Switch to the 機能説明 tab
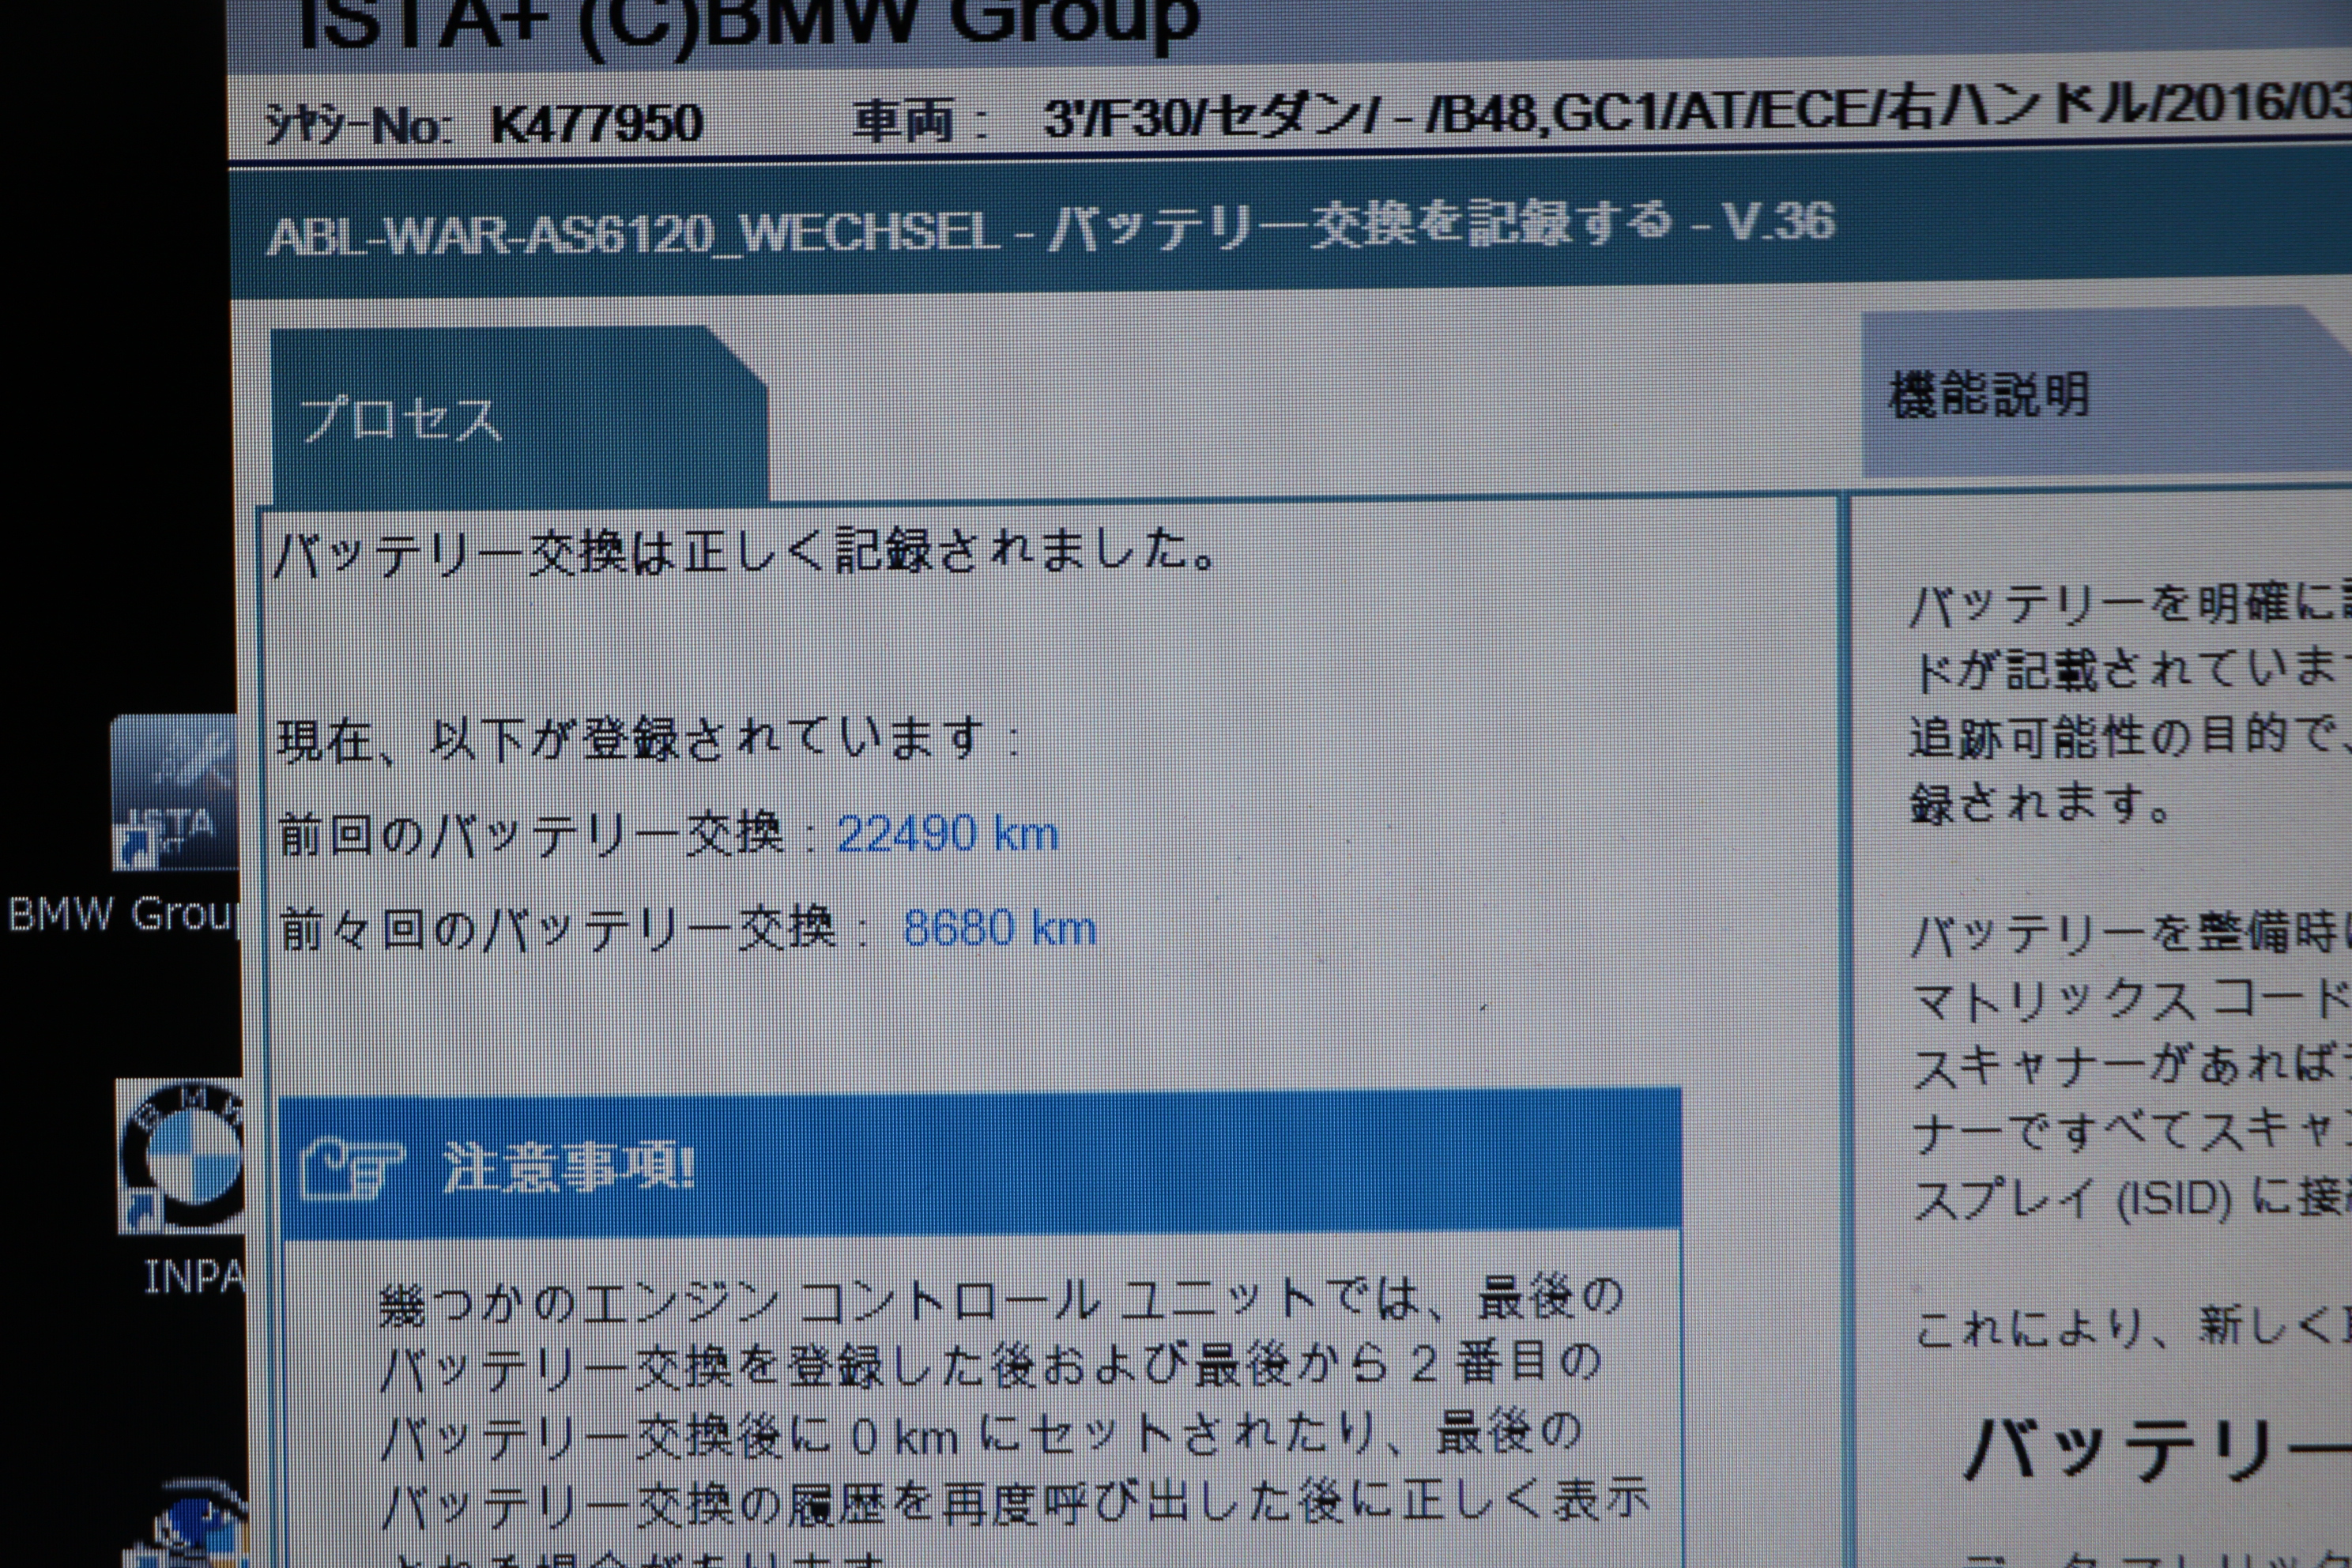Viewport: 2352px width, 1568px height. [x=2107, y=394]
